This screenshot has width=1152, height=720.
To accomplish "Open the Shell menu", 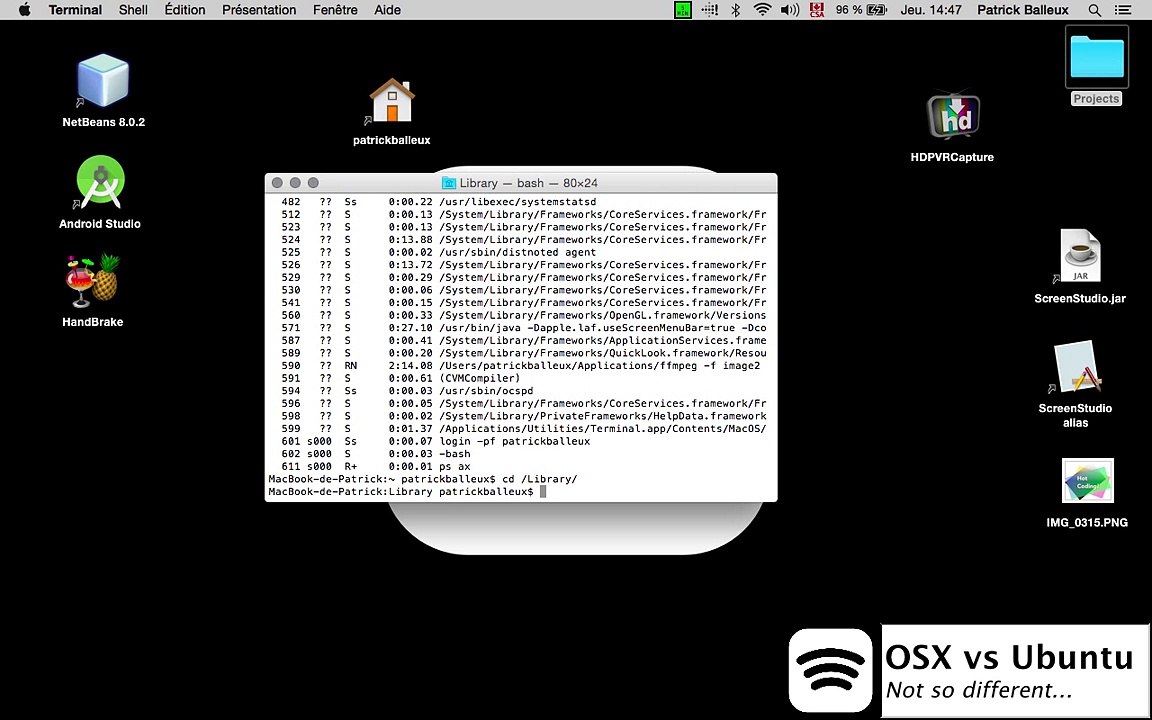I will (x=133, y=10).
